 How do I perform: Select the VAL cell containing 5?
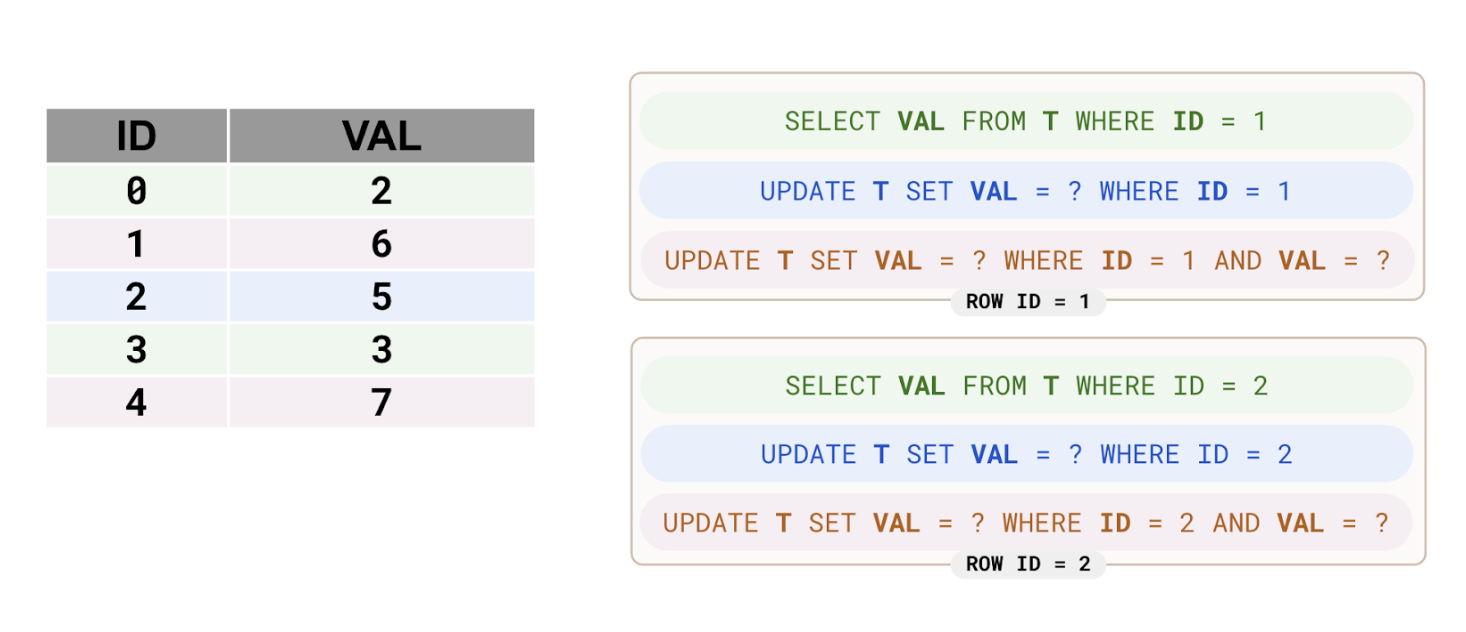(381, 297)
